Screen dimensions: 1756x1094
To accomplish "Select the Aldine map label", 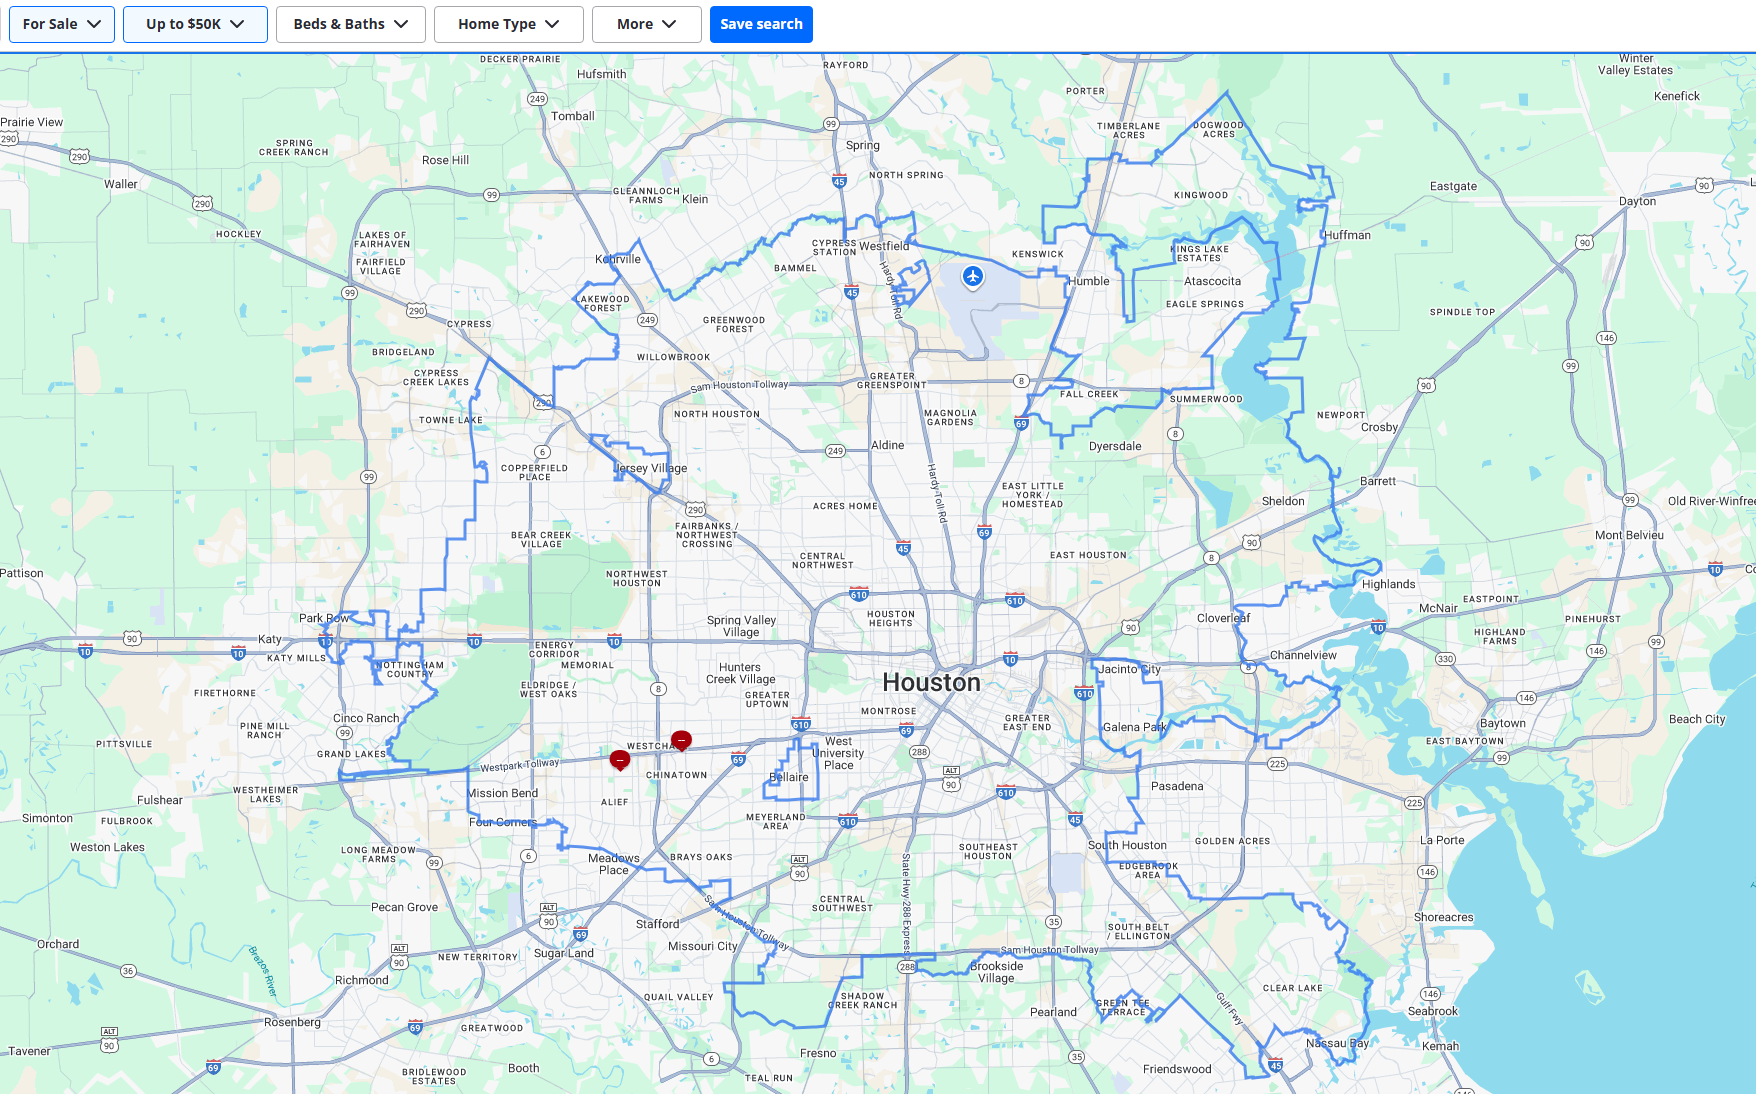I will click(888, 445).
